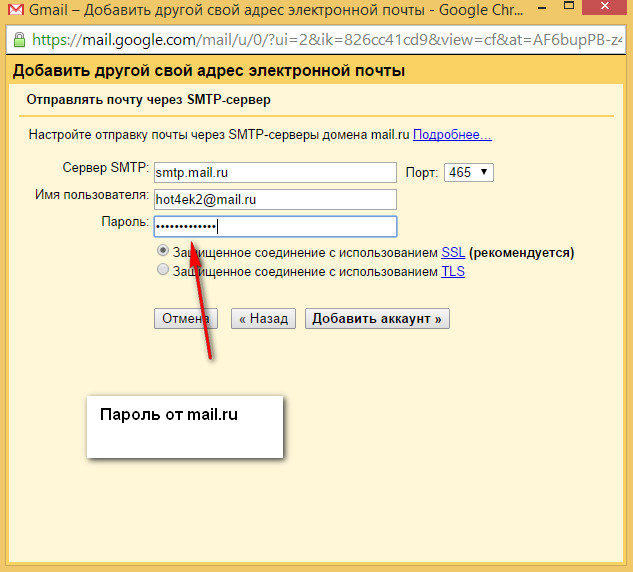The width and height of the screenshot is (633, 572).
Task: Click the Gmail envelope icon in title bar
Action: coord(15,9)
